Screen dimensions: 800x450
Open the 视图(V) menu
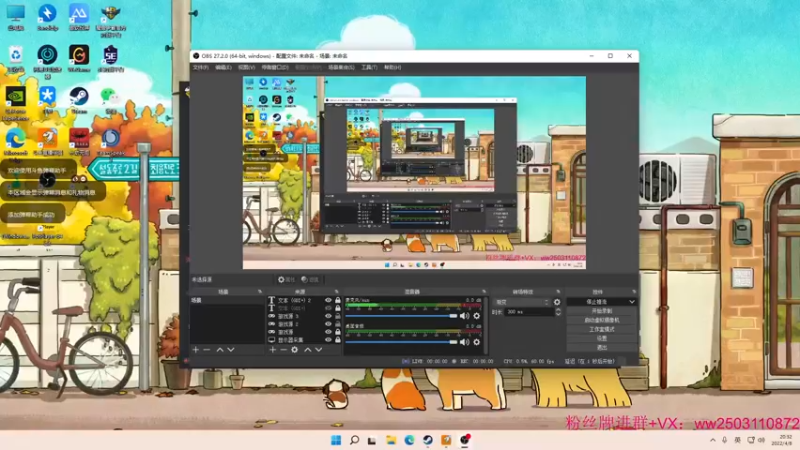pyautogui.click(x=246, y=67)
